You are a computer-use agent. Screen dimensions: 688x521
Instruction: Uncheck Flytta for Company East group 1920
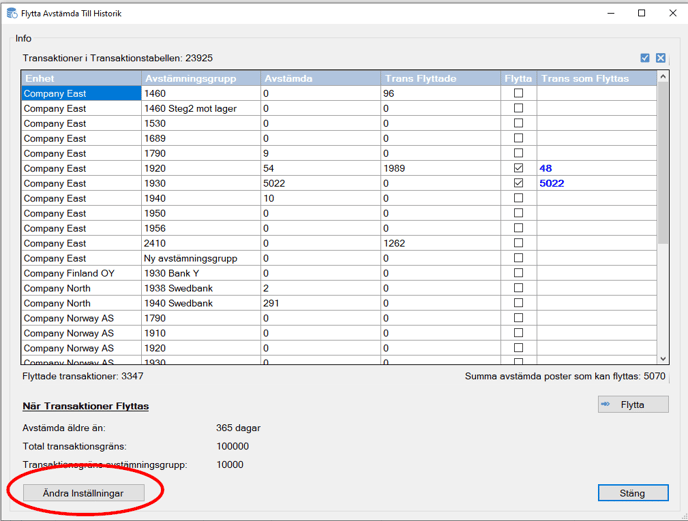click(x=518, y=168)
